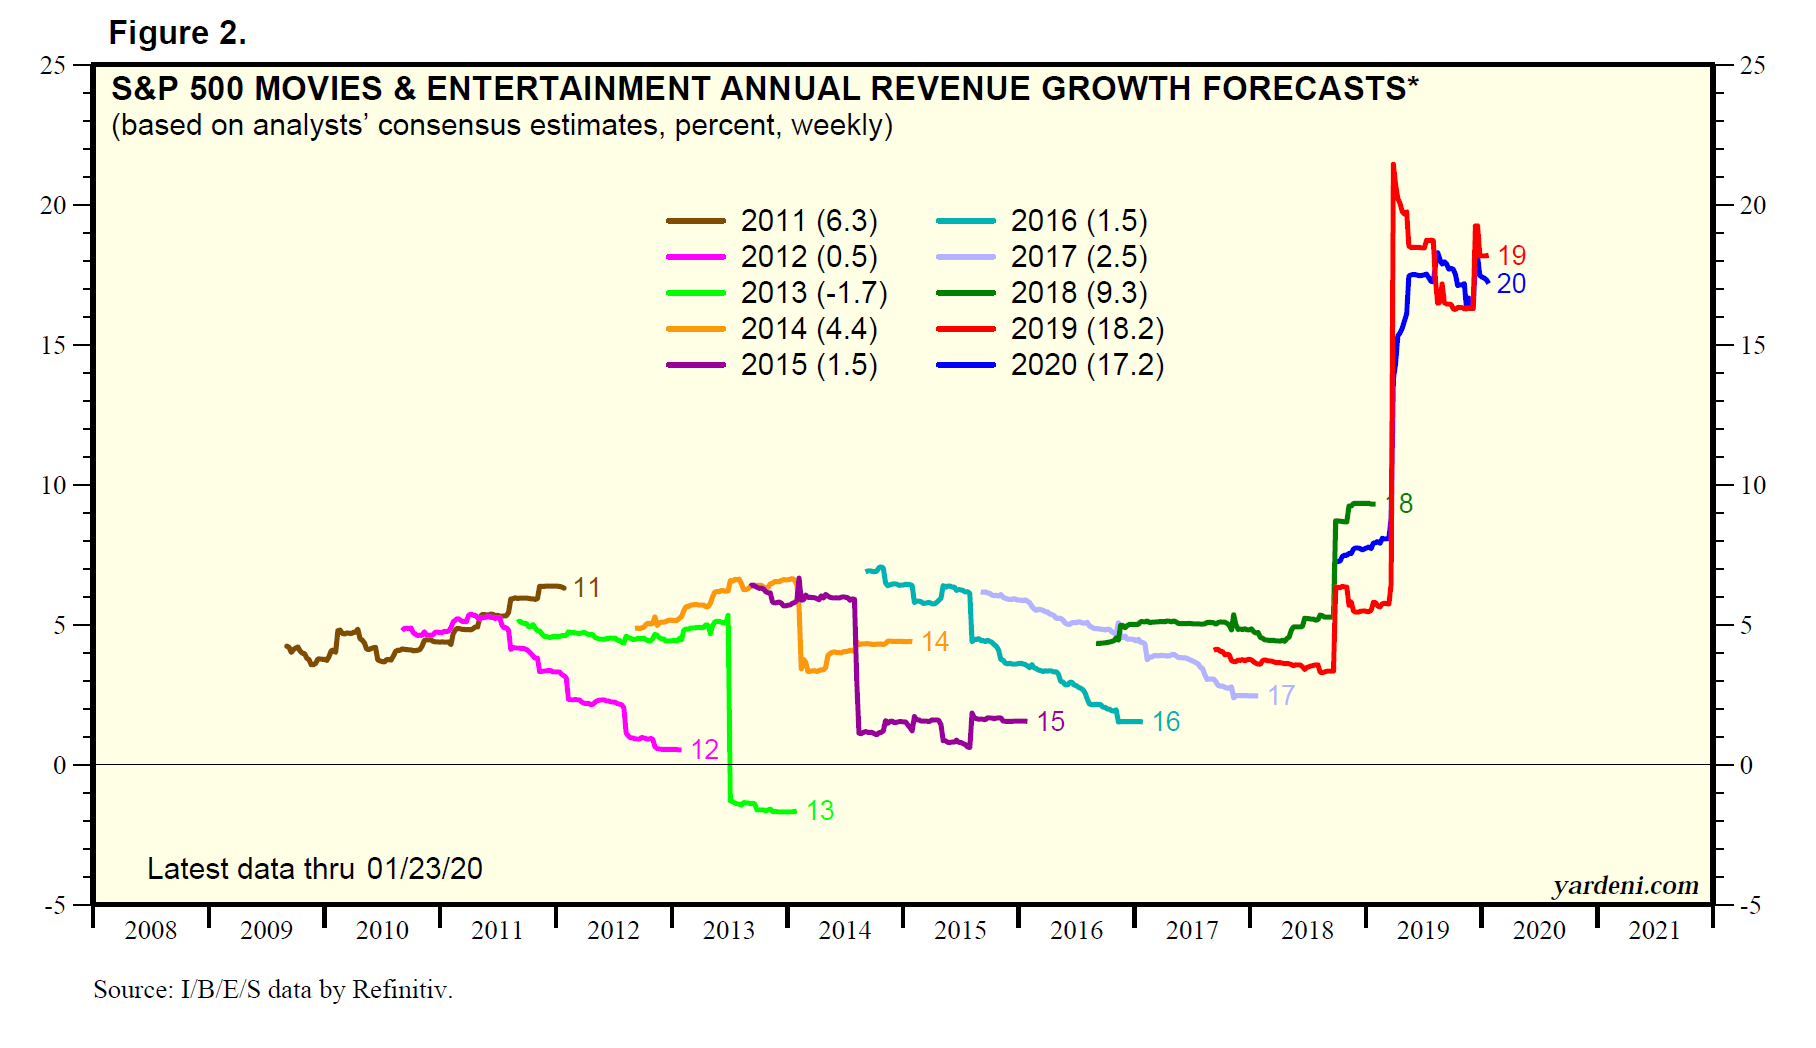Screen dimensions: 1816x1048
Task: Click the "Latest data thru 01/23/20" note
Action: pyautogui.click(x=315, y=868)
